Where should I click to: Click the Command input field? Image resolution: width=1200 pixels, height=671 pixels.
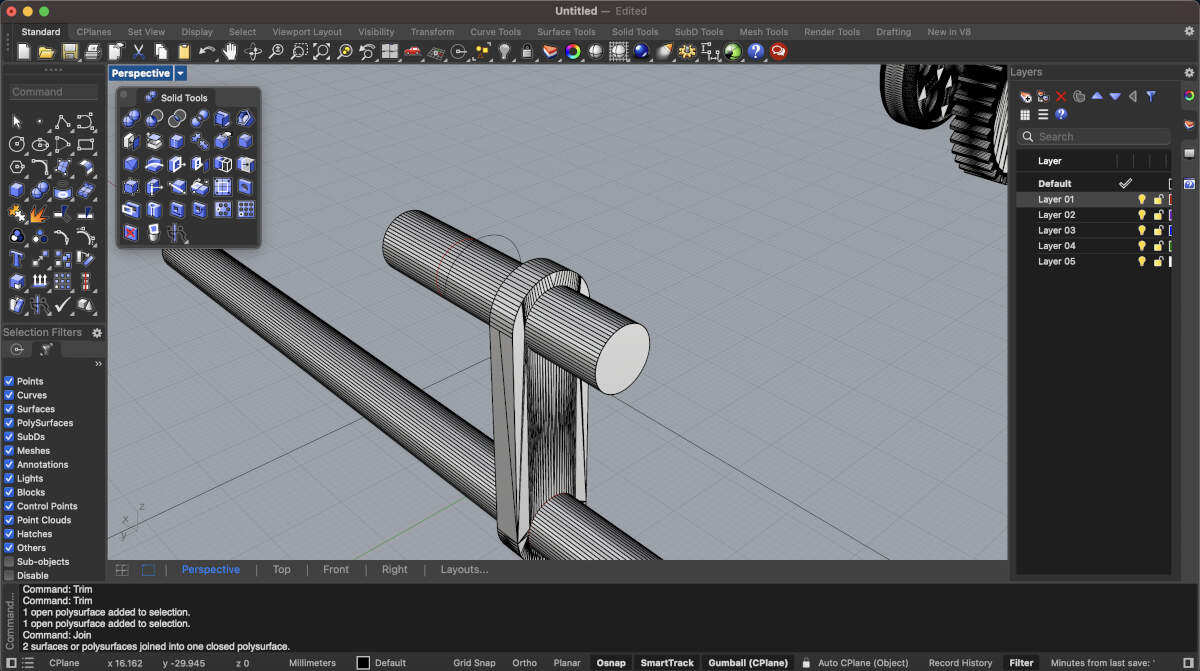point(54,92)
